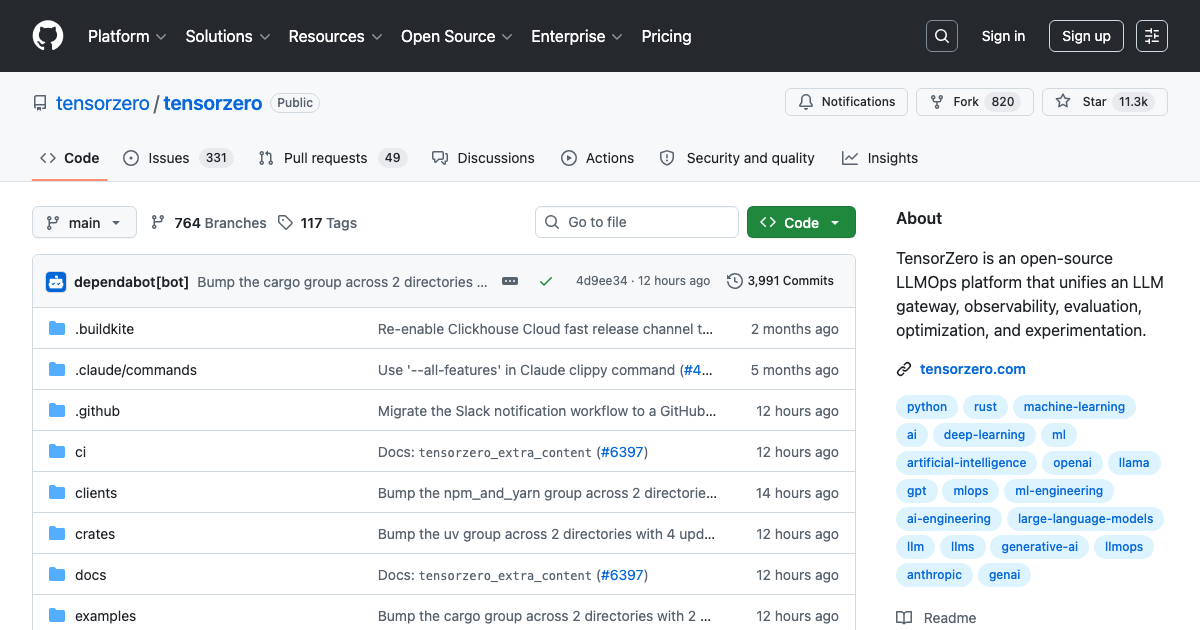The height and width of the screenshot is (630, 1200).
Task: Click the ellipsis commit message expander
Action: (x=510, y=282)
